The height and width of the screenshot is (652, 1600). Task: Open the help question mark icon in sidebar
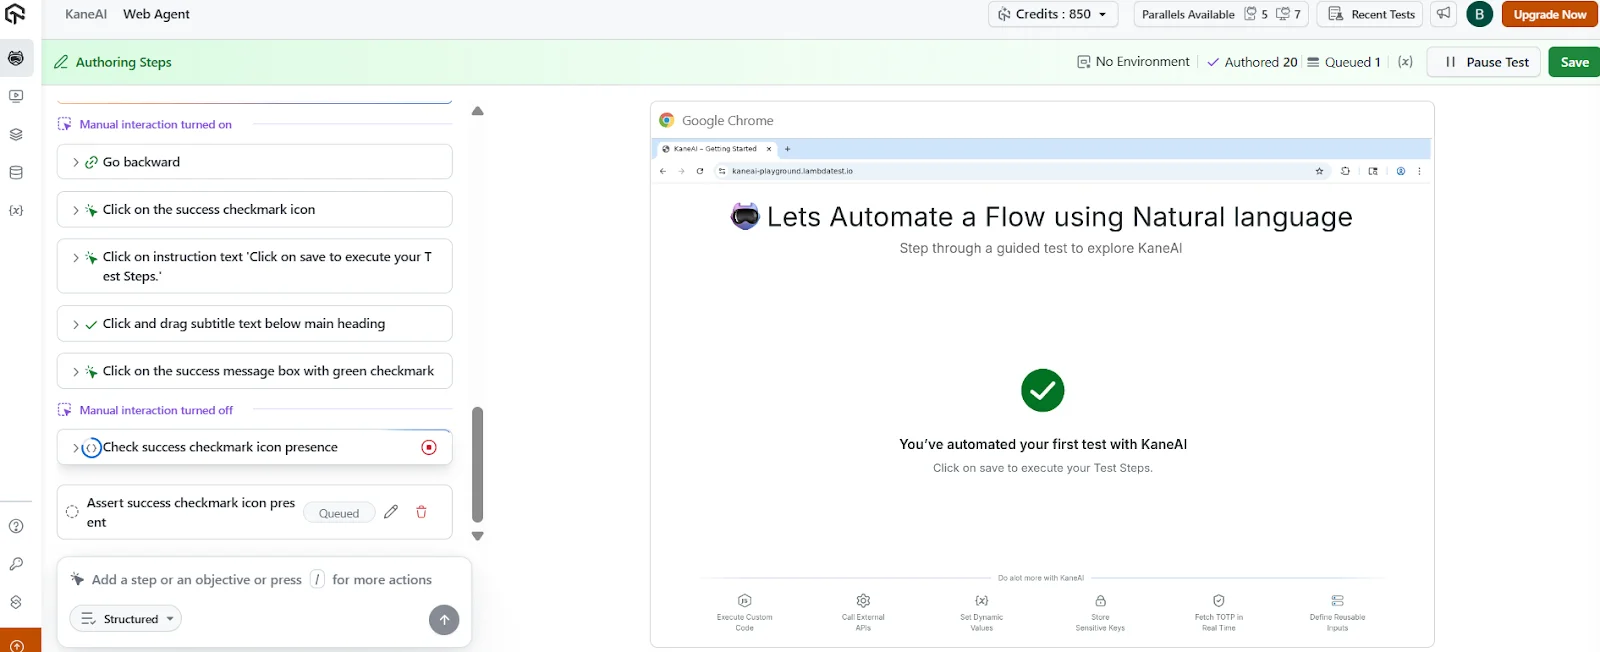16,526
